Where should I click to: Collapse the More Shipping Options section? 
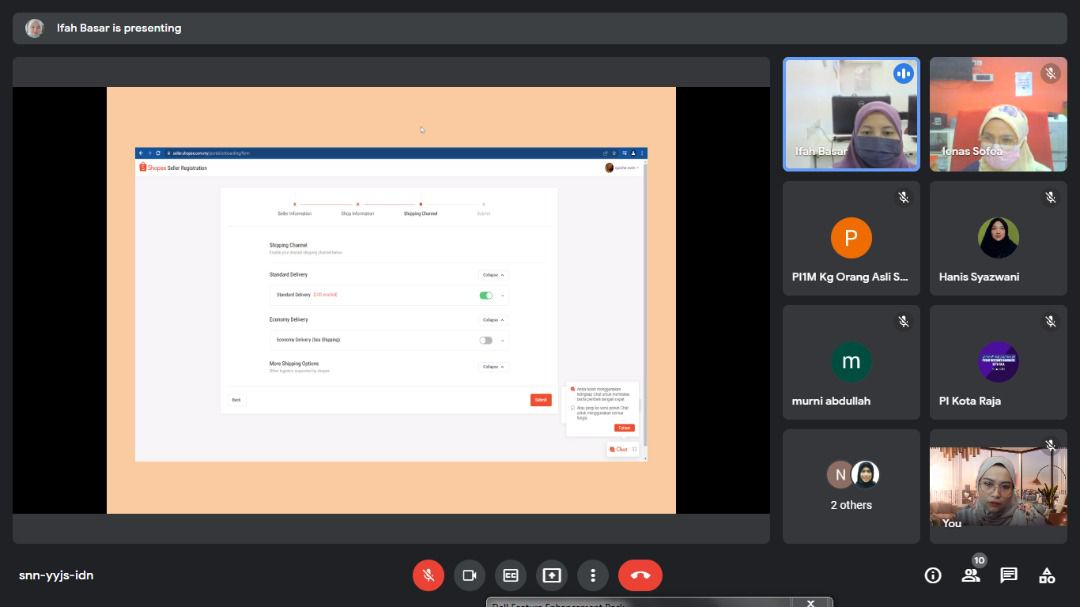pyautogui.click(x=493, y=367)
